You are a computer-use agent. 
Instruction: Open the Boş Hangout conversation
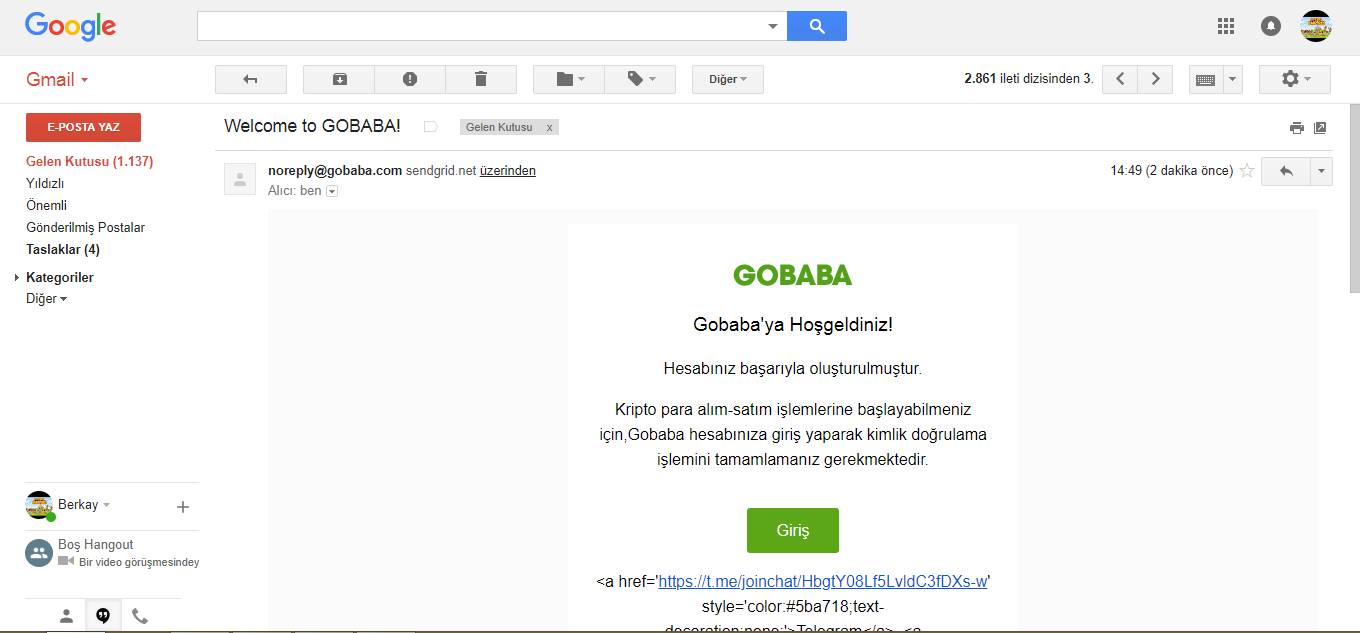point(112,553)
